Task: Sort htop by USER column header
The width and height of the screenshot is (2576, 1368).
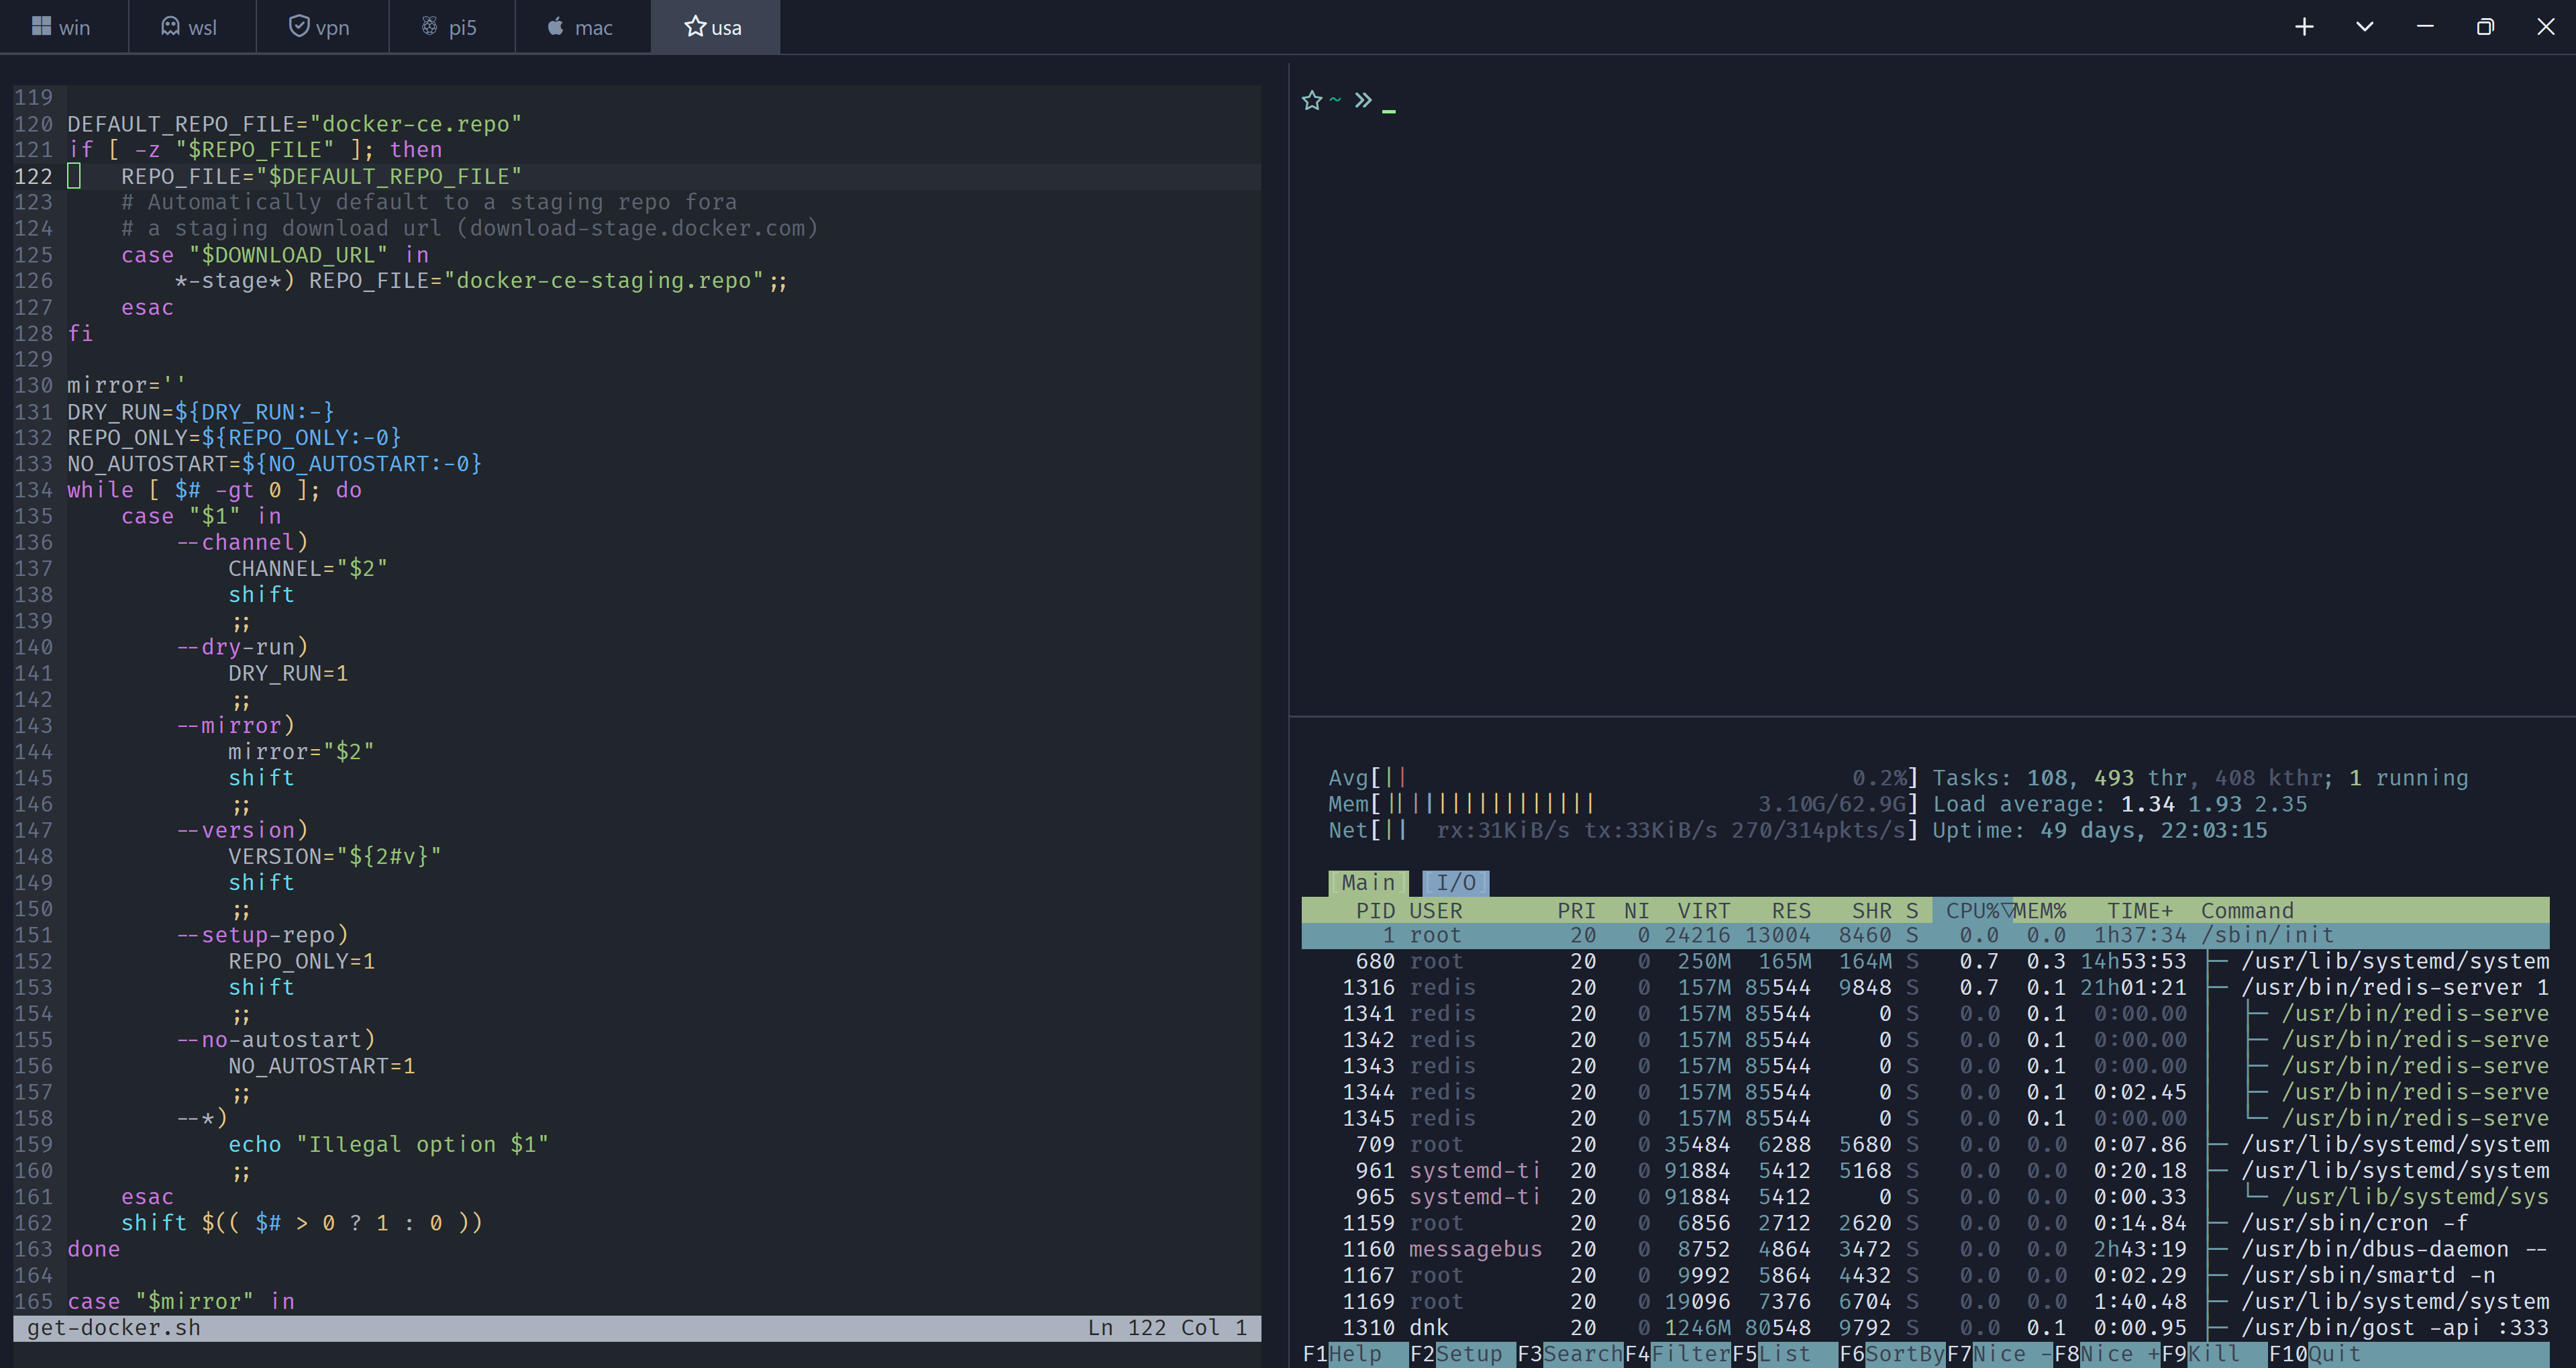Action: [x=1435, y=910]
